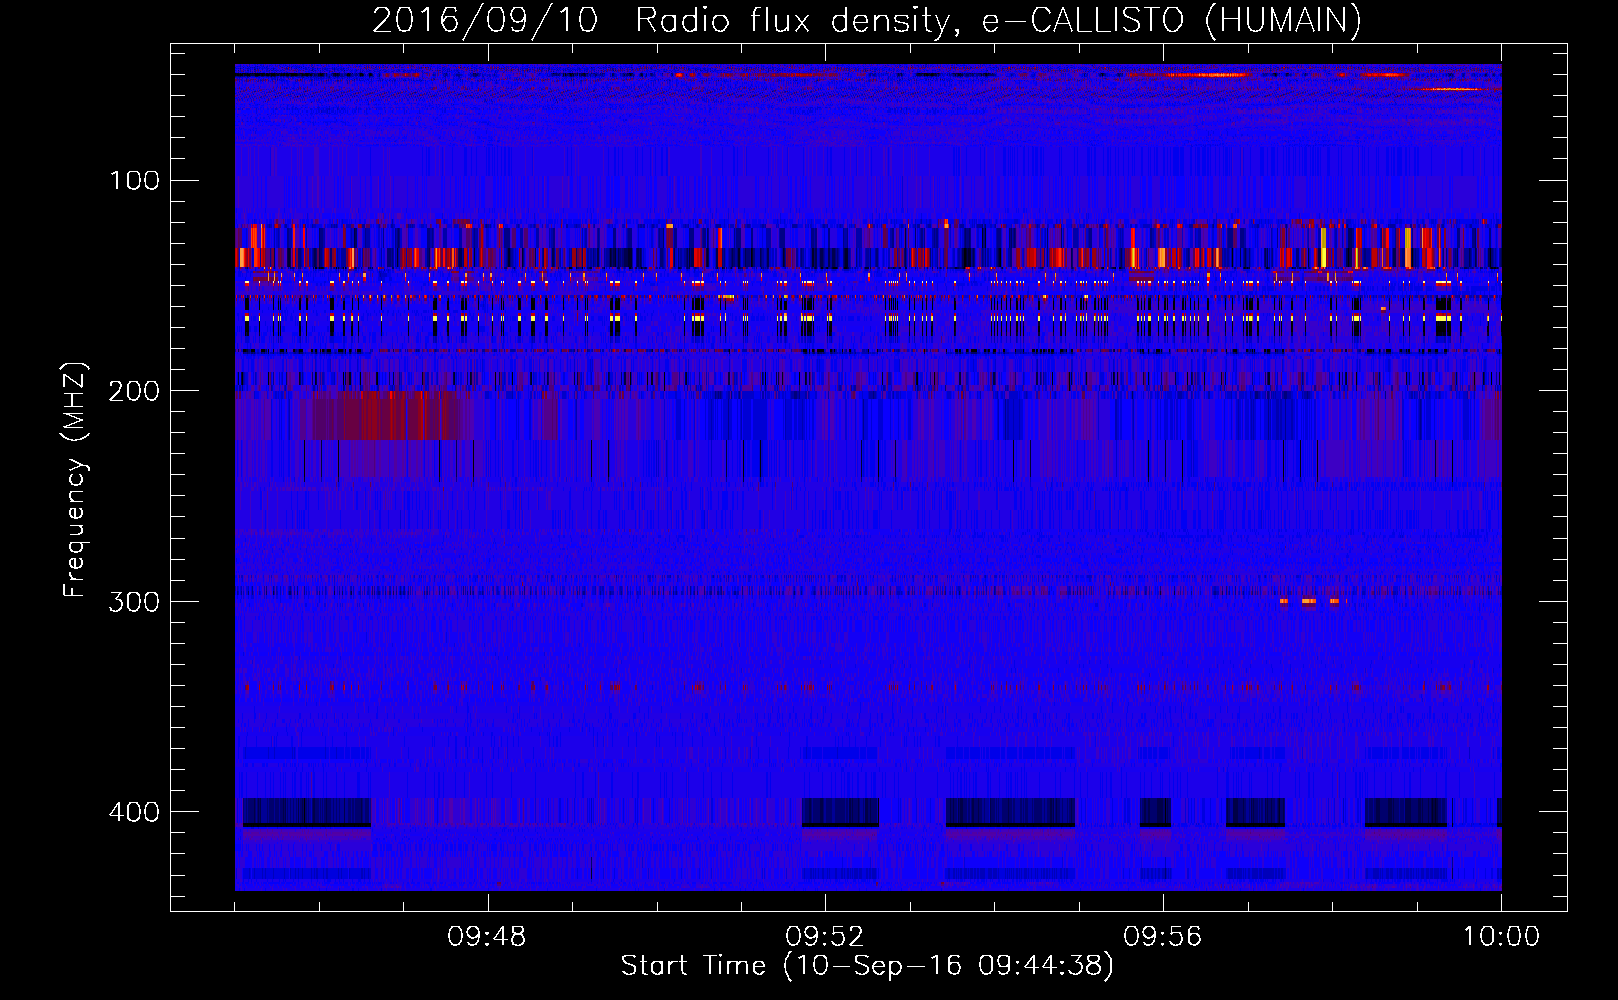Select the 400 frequency tick label
This screenshot has width=1618, height=1000.
pyautogui.click(x=135, y=812)
